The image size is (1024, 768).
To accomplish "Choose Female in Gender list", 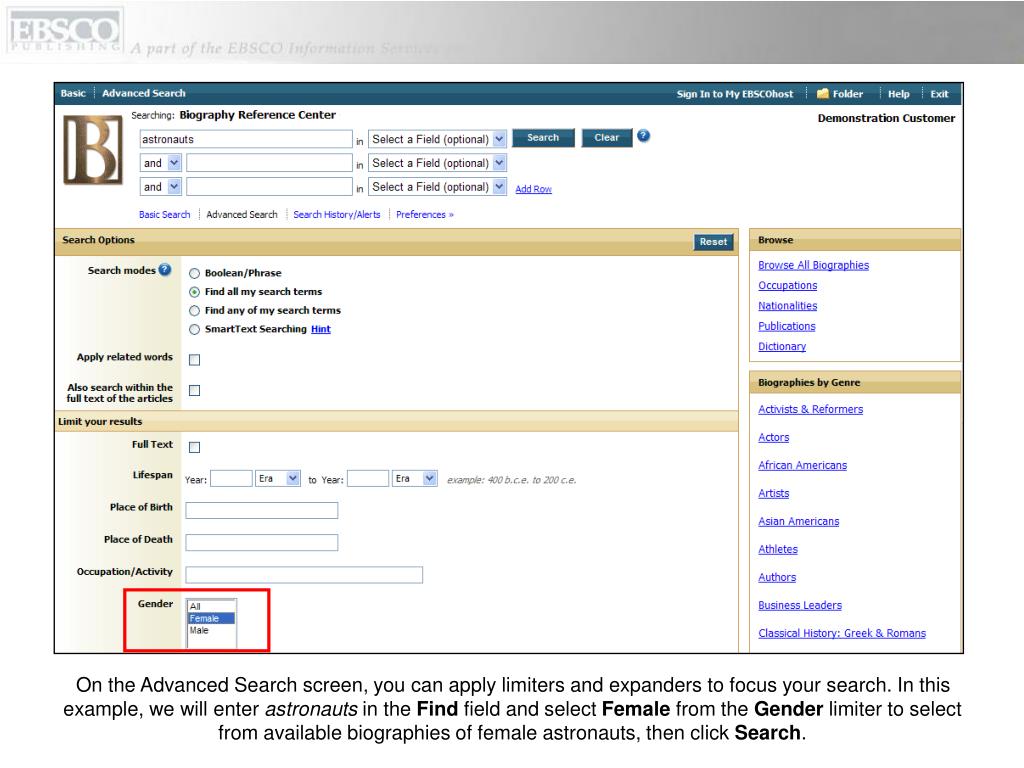I will click(211, 618).
